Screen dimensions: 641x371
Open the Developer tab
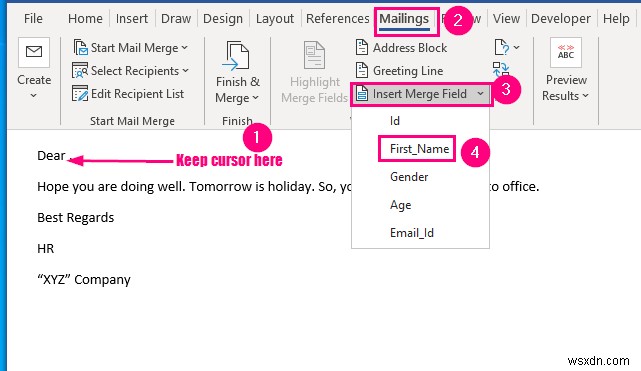560,18
